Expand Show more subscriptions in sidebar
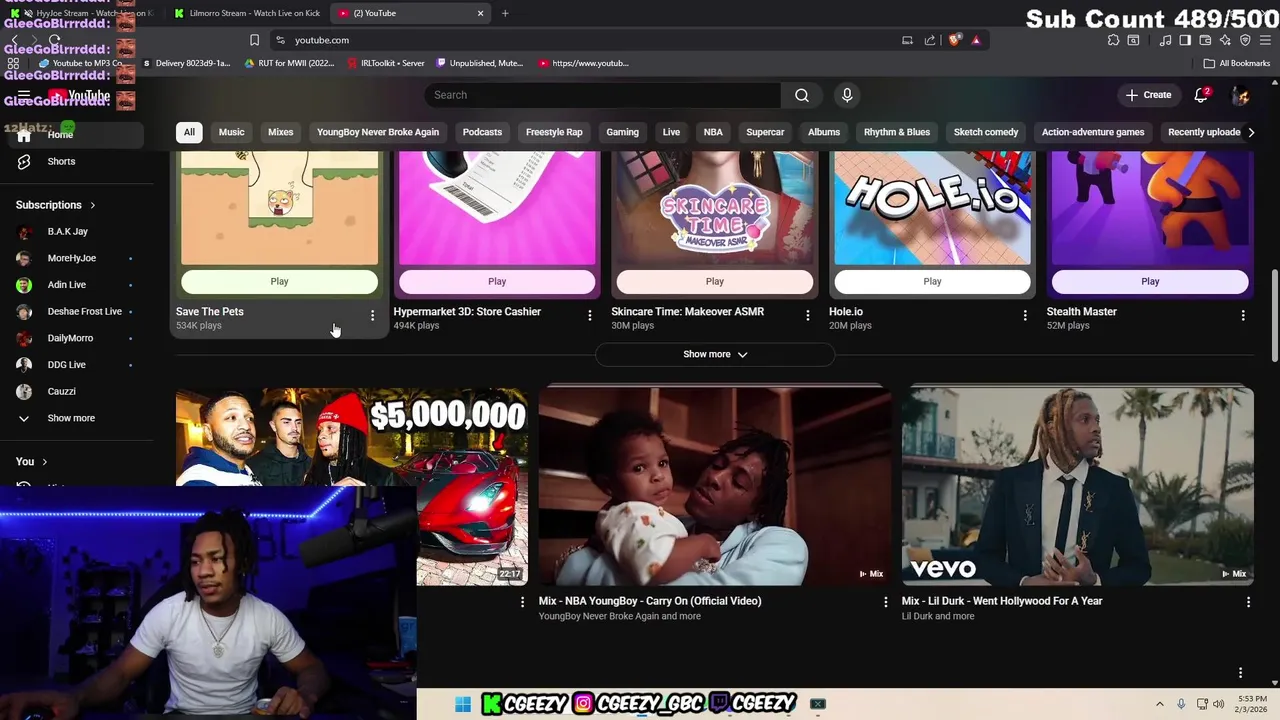The width and height of the screenshot is (1280, 720). pos(69,418)
